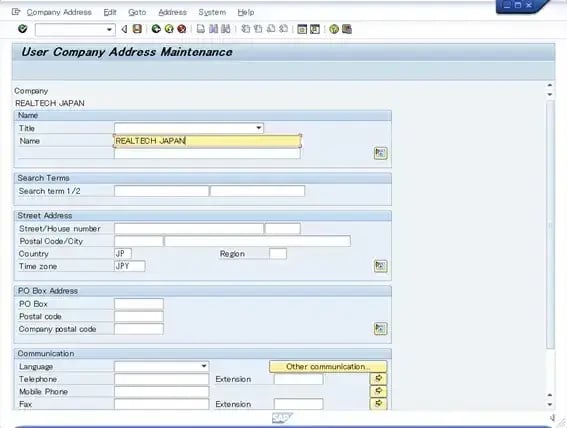Viewport: 567px width, 428px height.
Task: Open the Goto menu
Action: pyautogui.click(x=137, y=12)
